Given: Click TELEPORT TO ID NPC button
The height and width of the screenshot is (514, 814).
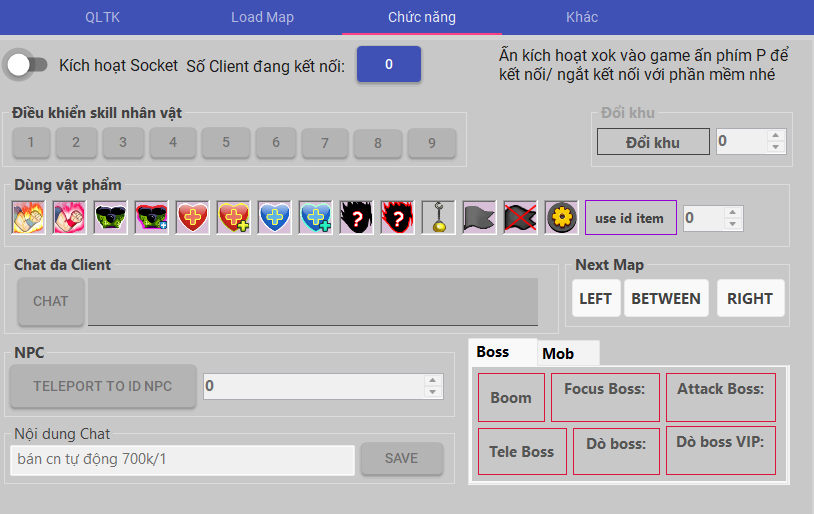Looking at the screenshot, I should [x=103, y=386].
